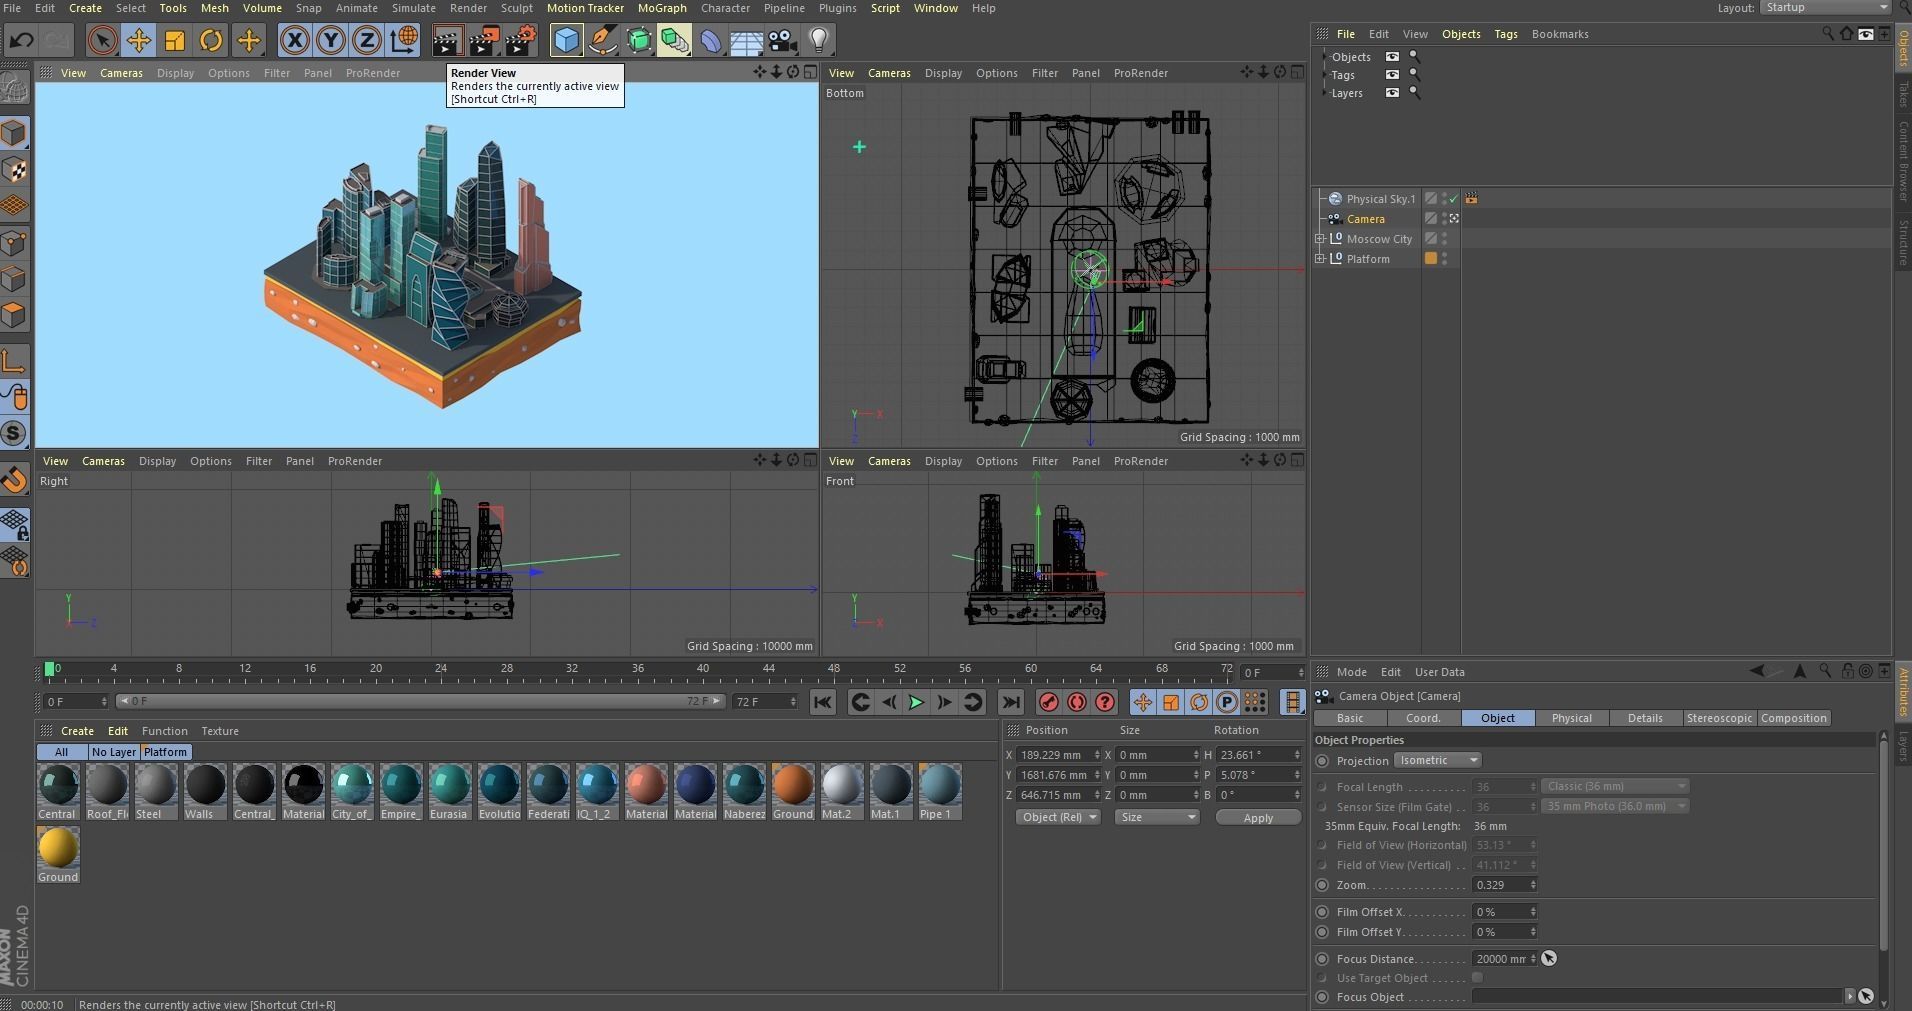Switch to the Physical camera tab

click(1571, 718)
